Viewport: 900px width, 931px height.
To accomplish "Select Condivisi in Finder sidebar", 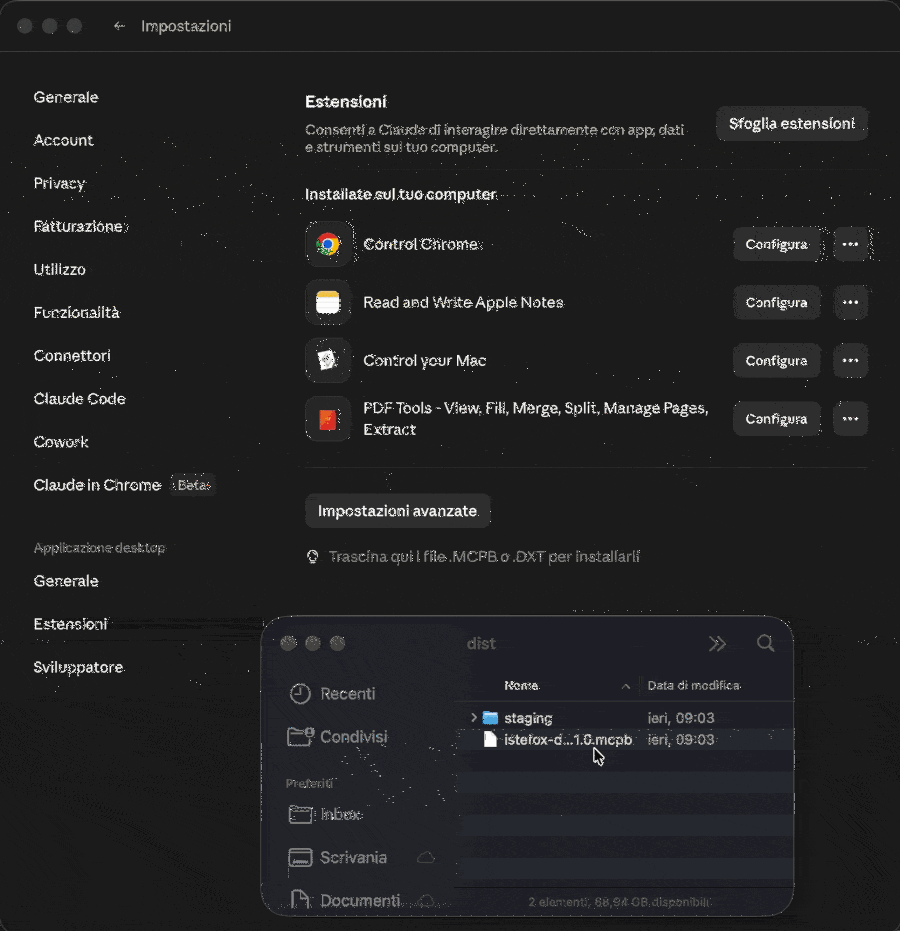I will click(x=354, y=736).
